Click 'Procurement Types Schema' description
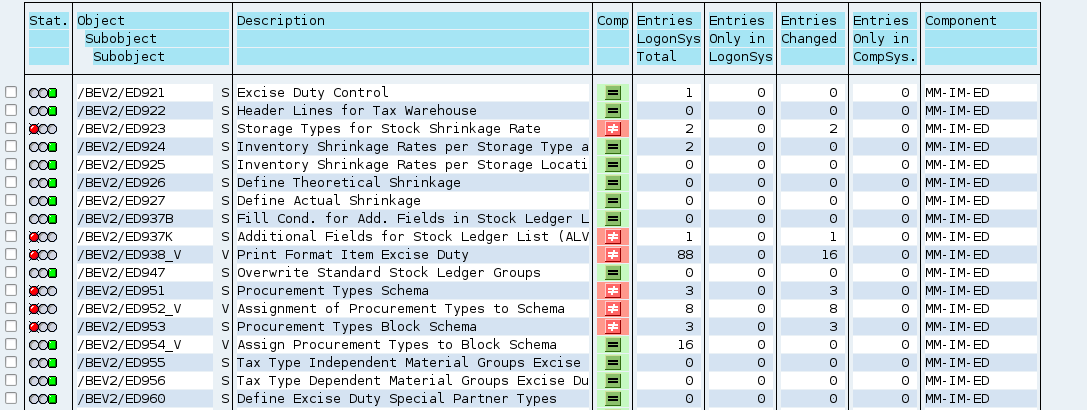 tap(333, 291)
